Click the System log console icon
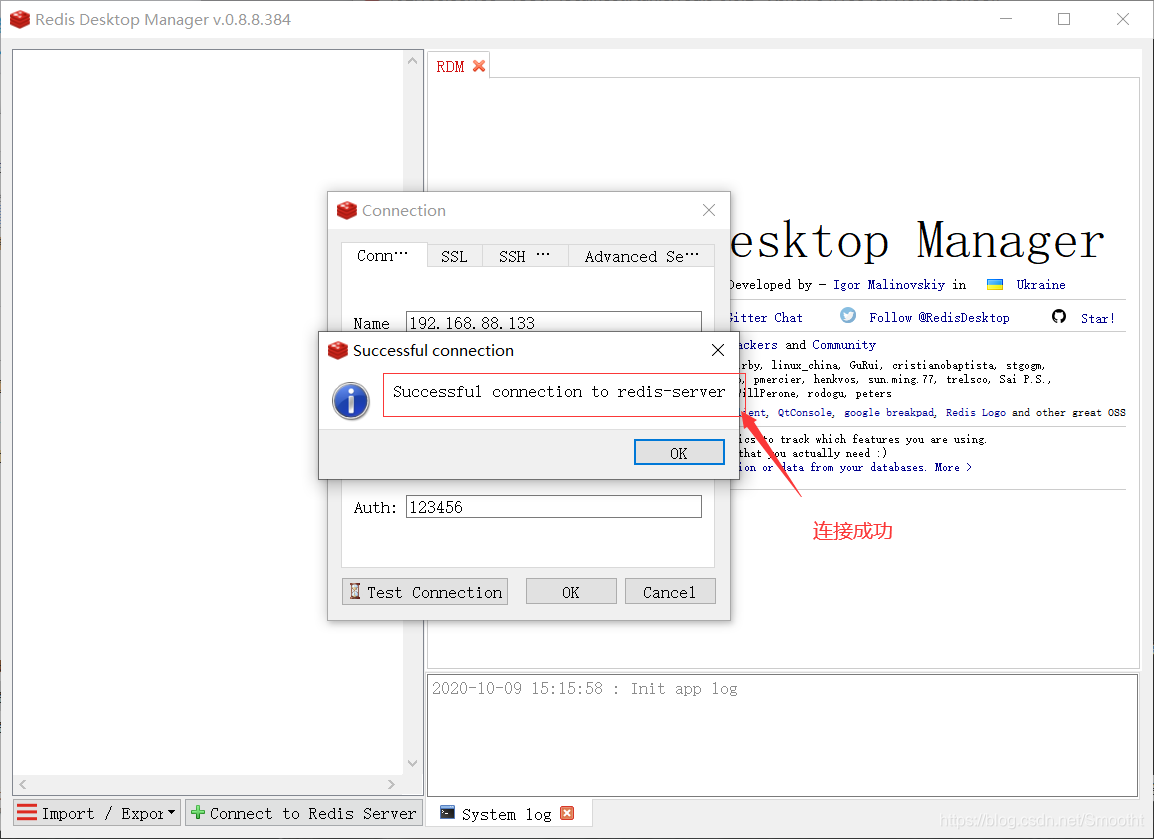 tap(447, 812)
